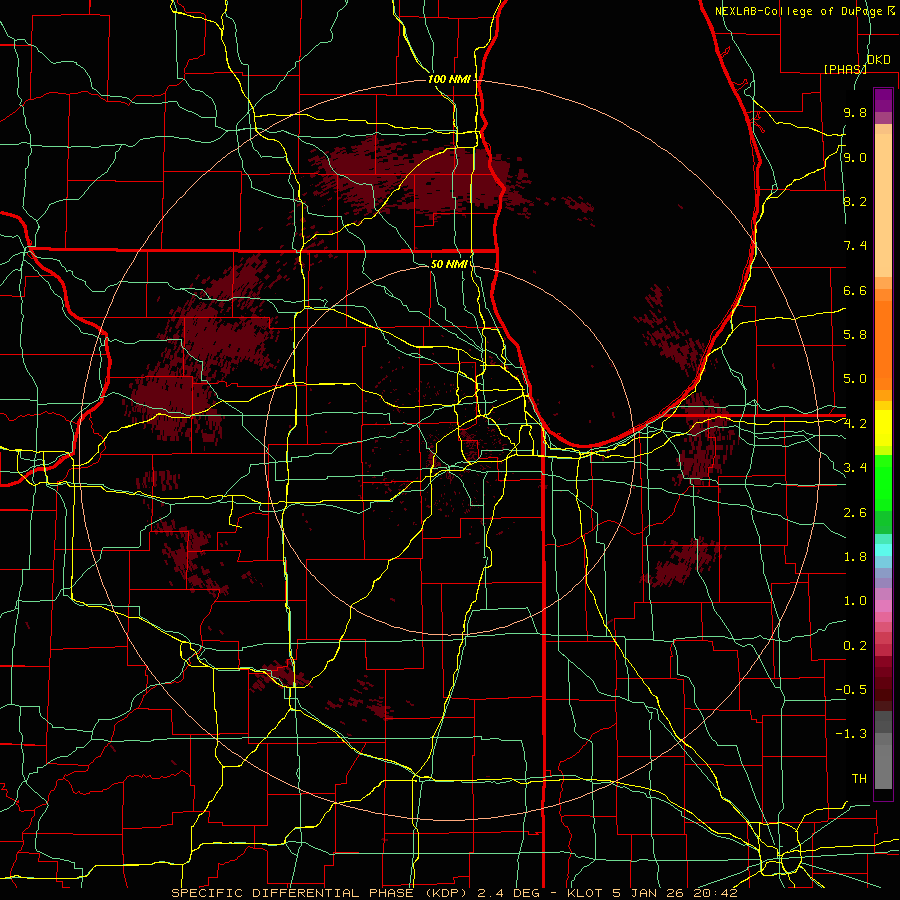Click the 100 NMI range ring label
Image resolution: width=900 pixels, height=900 pixels.
click(449, 79)
